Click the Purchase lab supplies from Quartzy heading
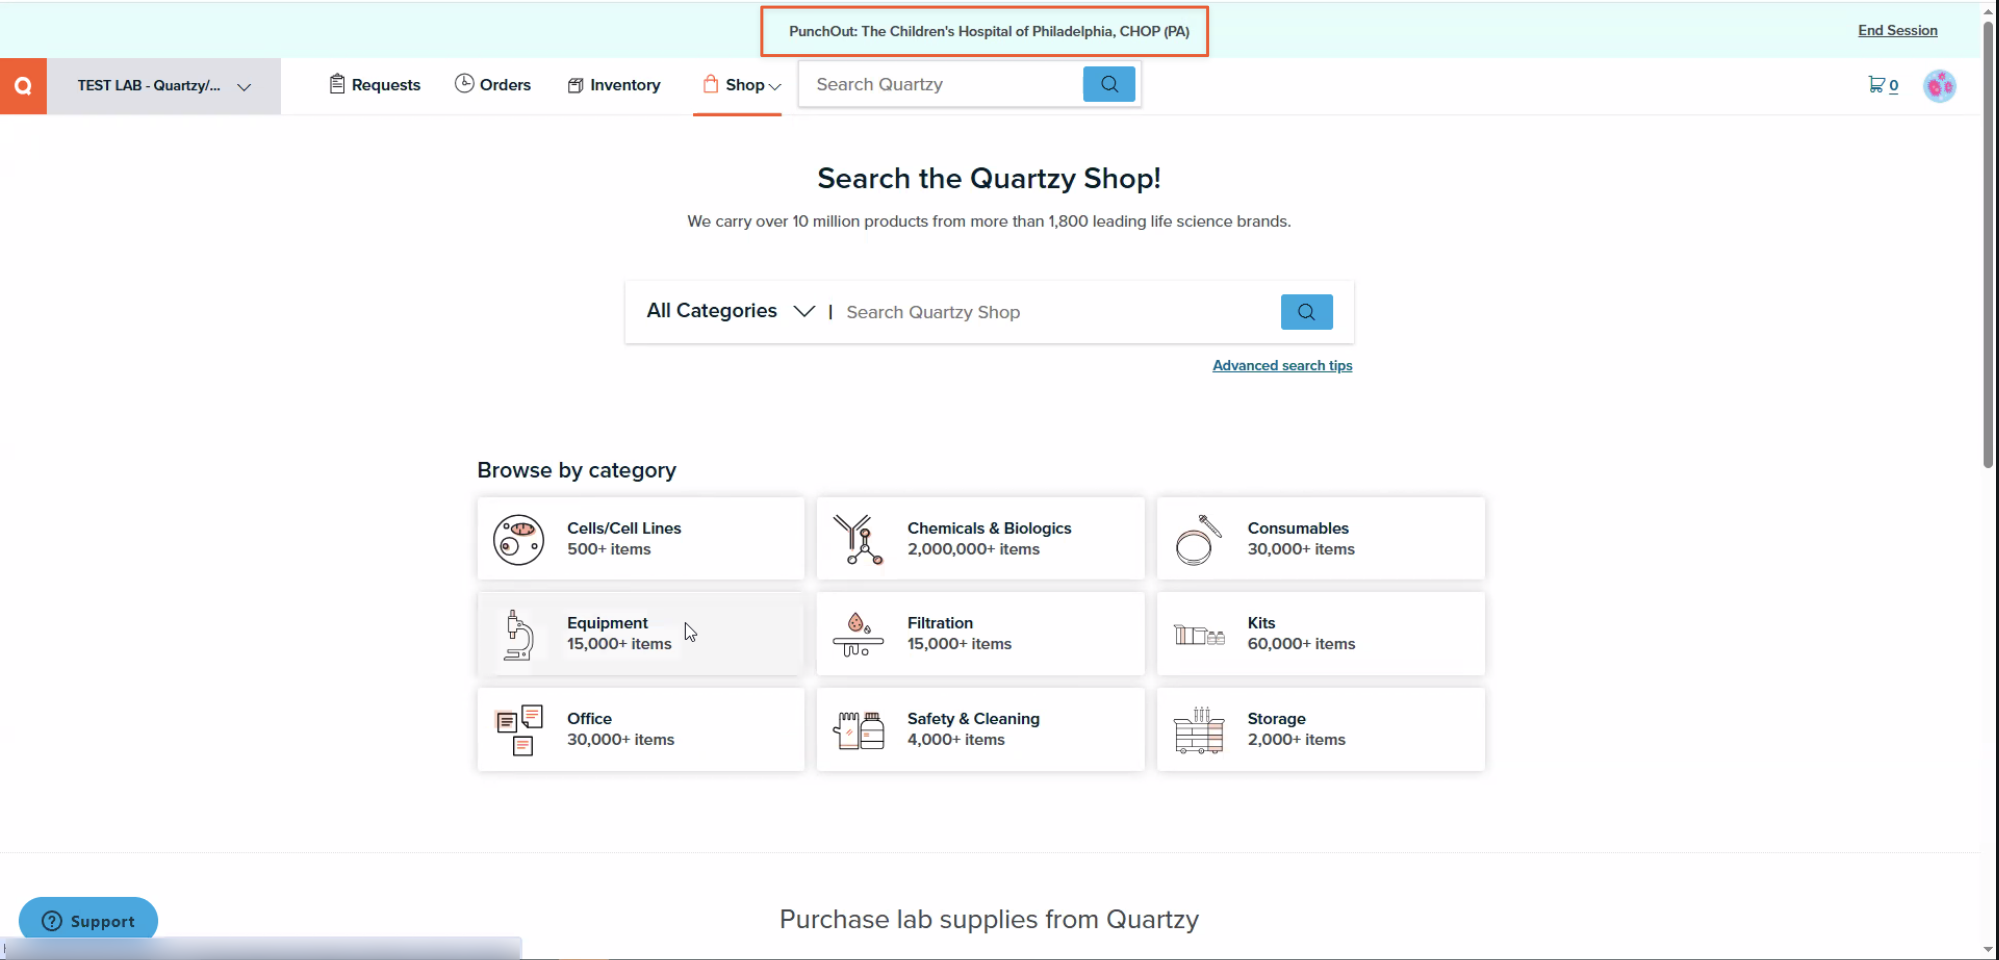The width and height of the screenshot is (1999, 960). click(x=989, y=919)
